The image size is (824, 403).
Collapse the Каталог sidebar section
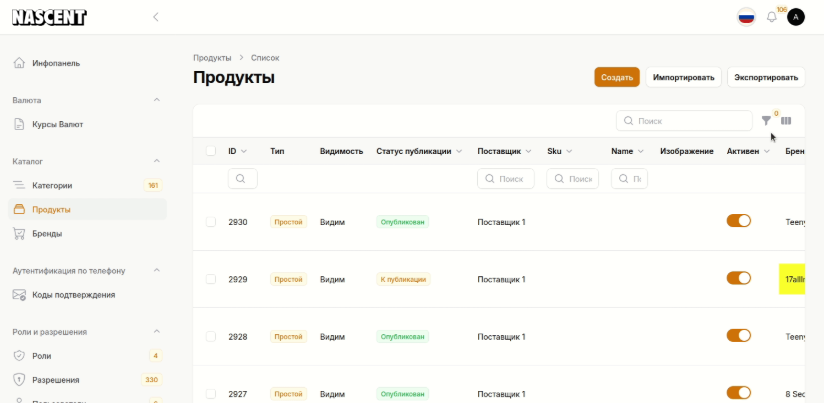coord(156,161)
